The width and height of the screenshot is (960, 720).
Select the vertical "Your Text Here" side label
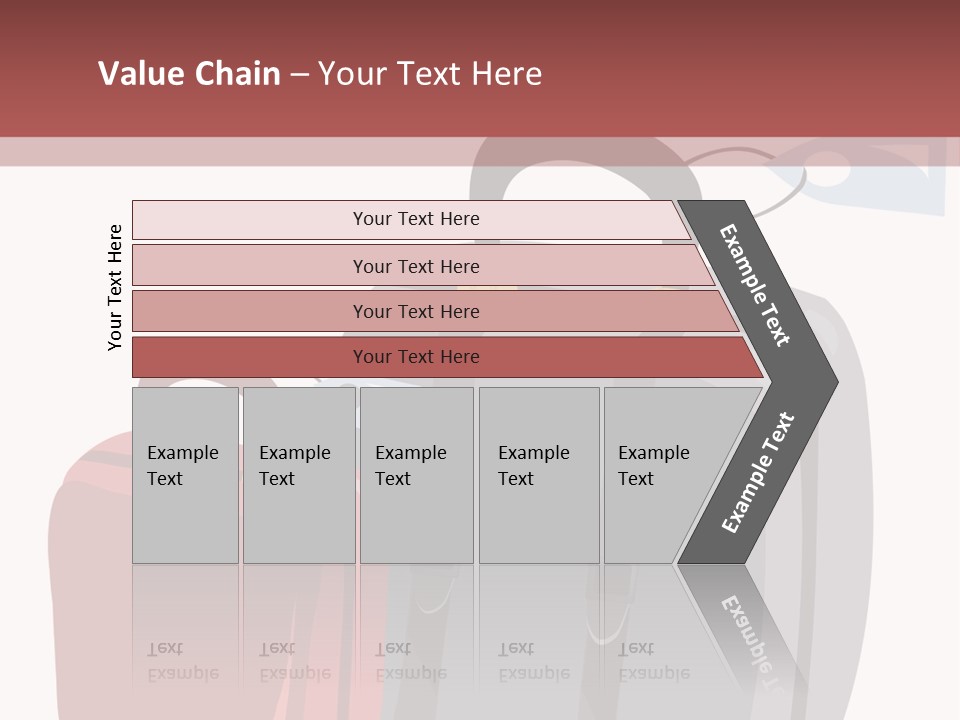point(115,287)
